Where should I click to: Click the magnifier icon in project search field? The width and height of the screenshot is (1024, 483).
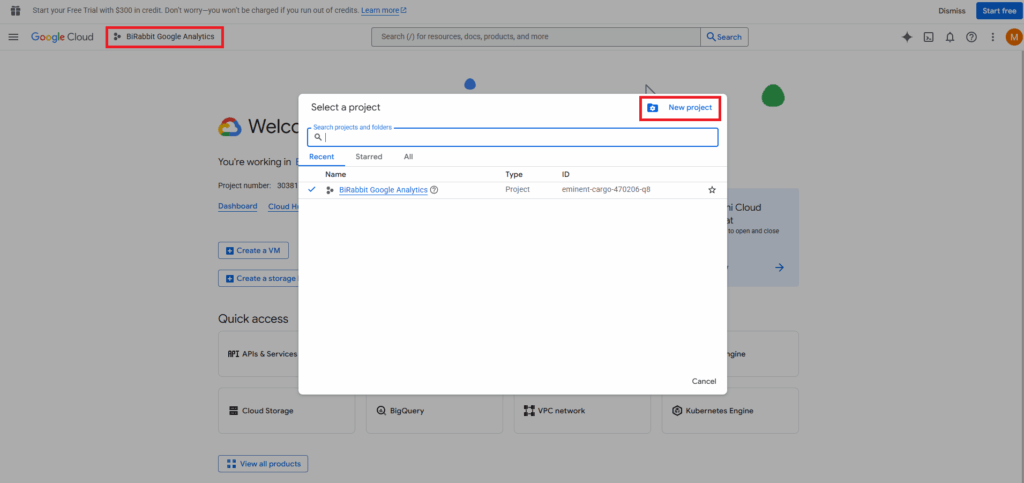(x=318, y=137)
